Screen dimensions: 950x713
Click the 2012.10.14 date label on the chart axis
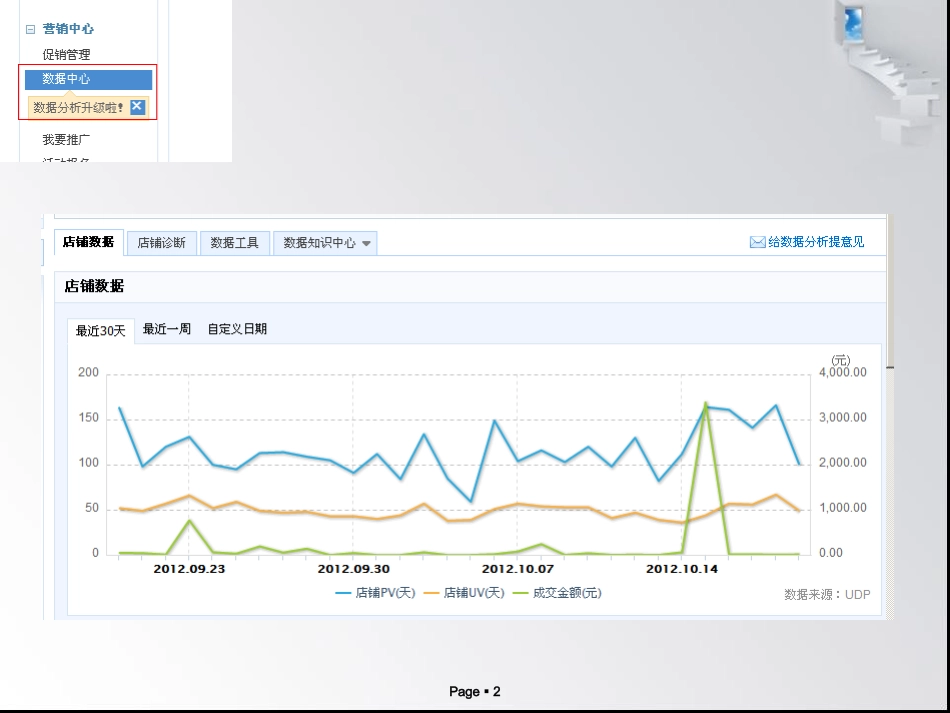tap(682, 569)
